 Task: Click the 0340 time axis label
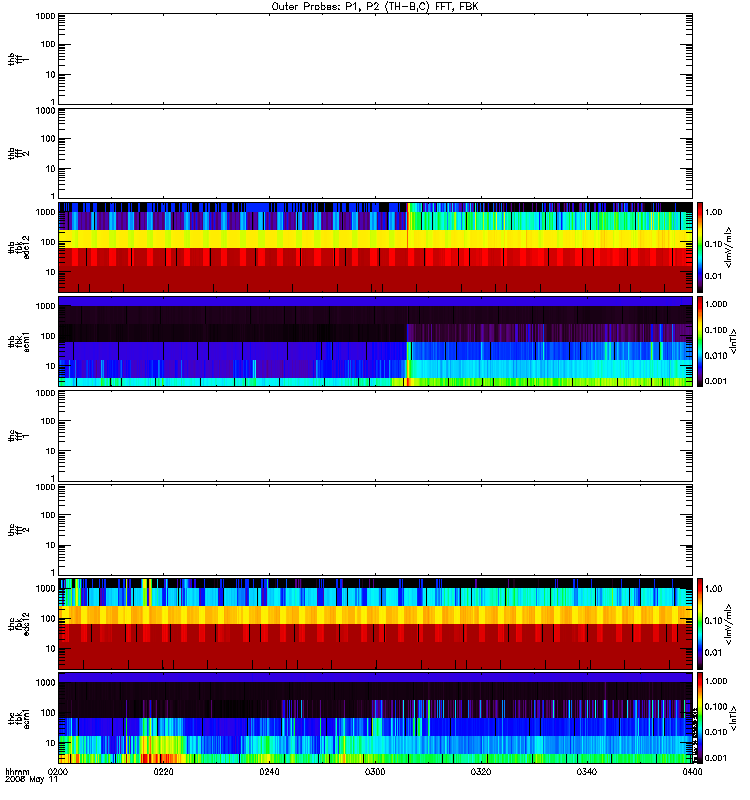[x=587, y=771]
